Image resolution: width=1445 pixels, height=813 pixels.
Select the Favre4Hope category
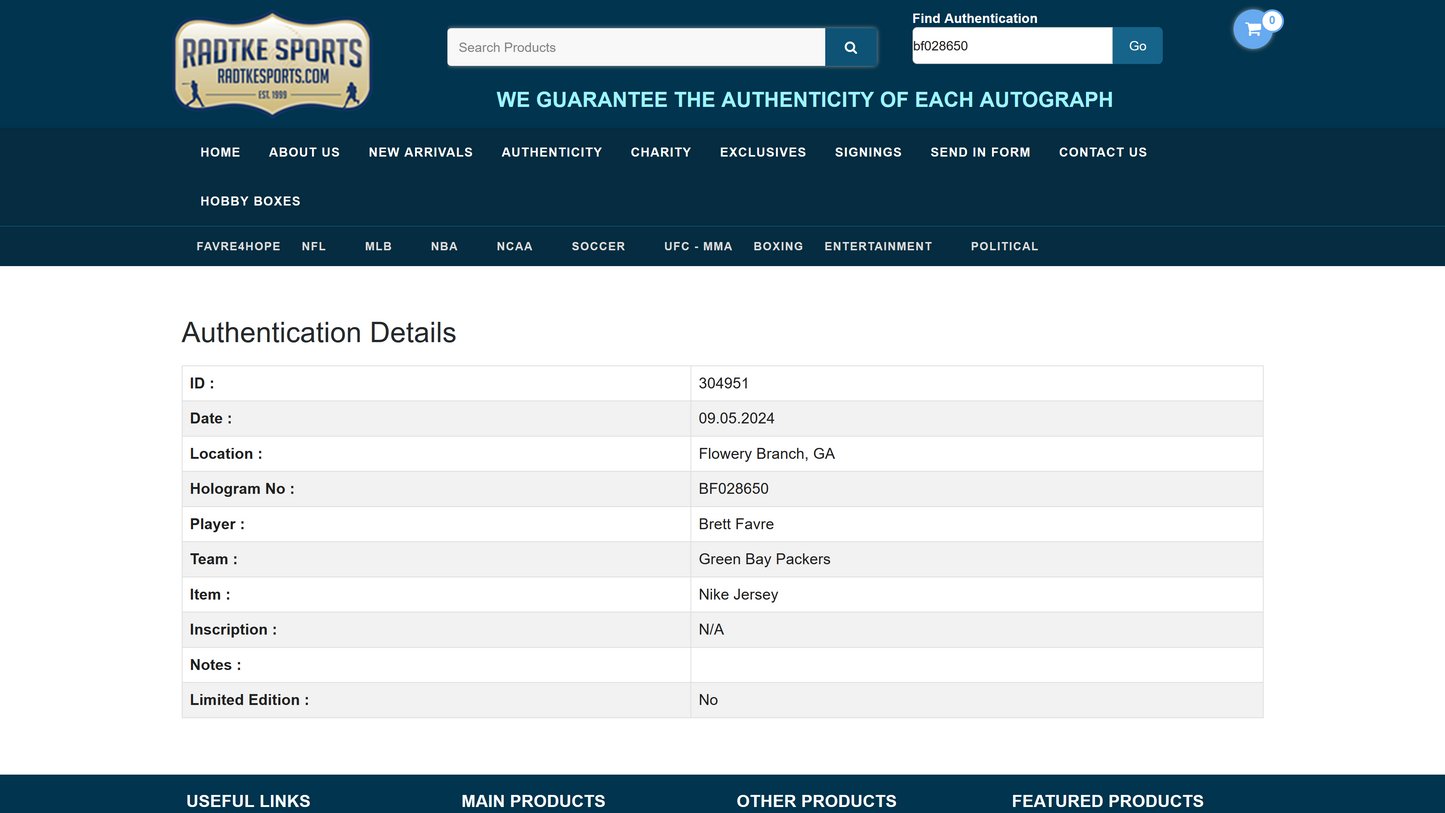pos(238,246)
